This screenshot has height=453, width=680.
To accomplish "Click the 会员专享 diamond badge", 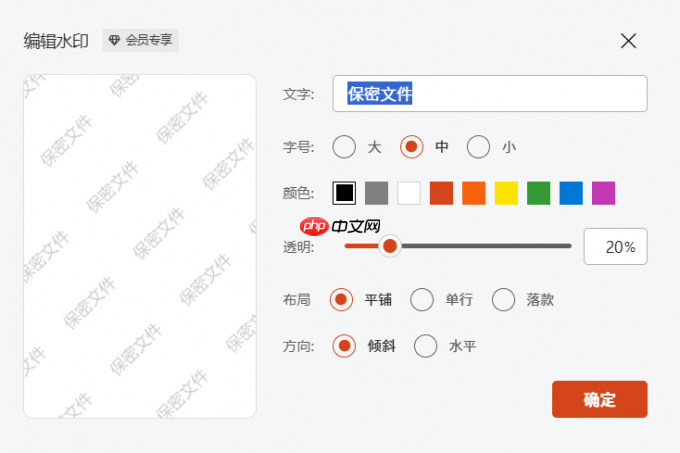I will pos(141,40).
